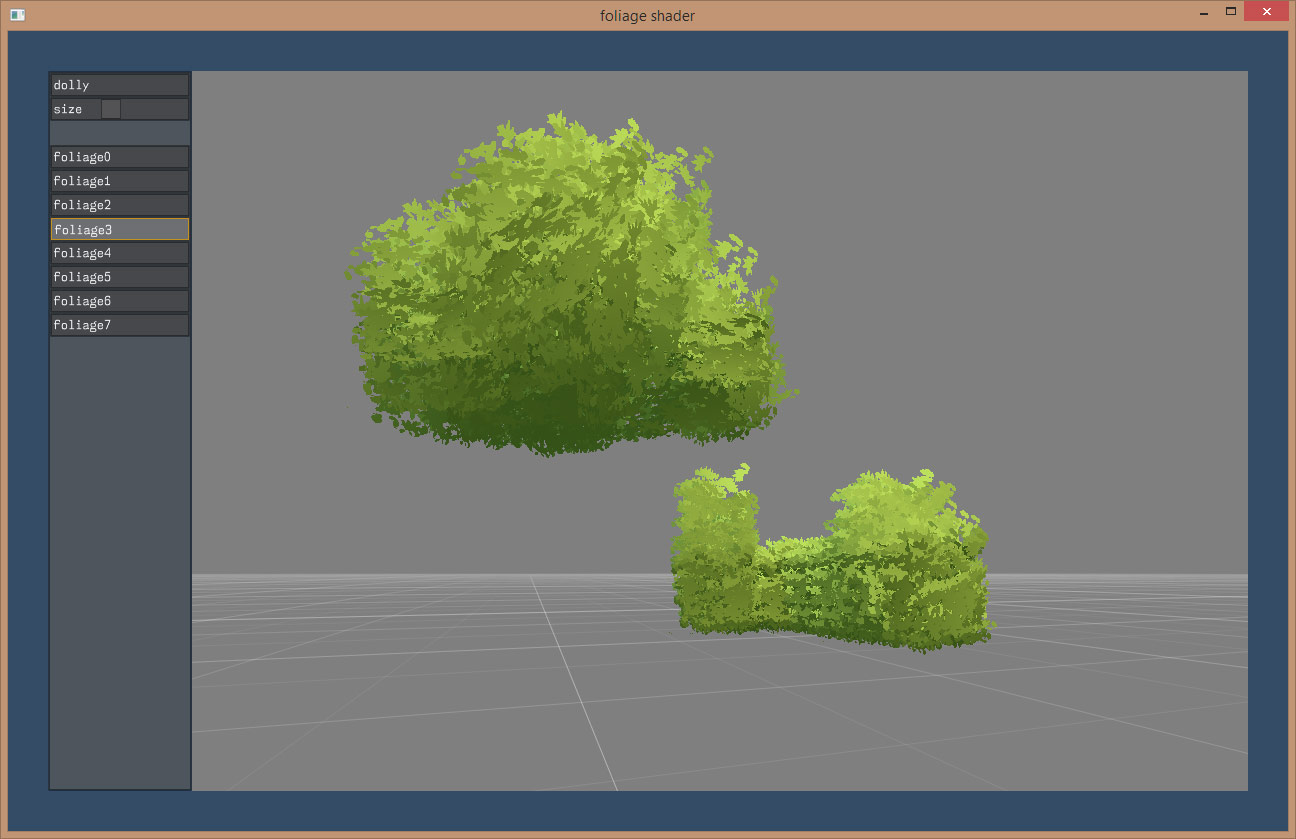This screenshot has height=839, width=1296.
Task: Activate the foliage5 preset
Action: (119, 277)
